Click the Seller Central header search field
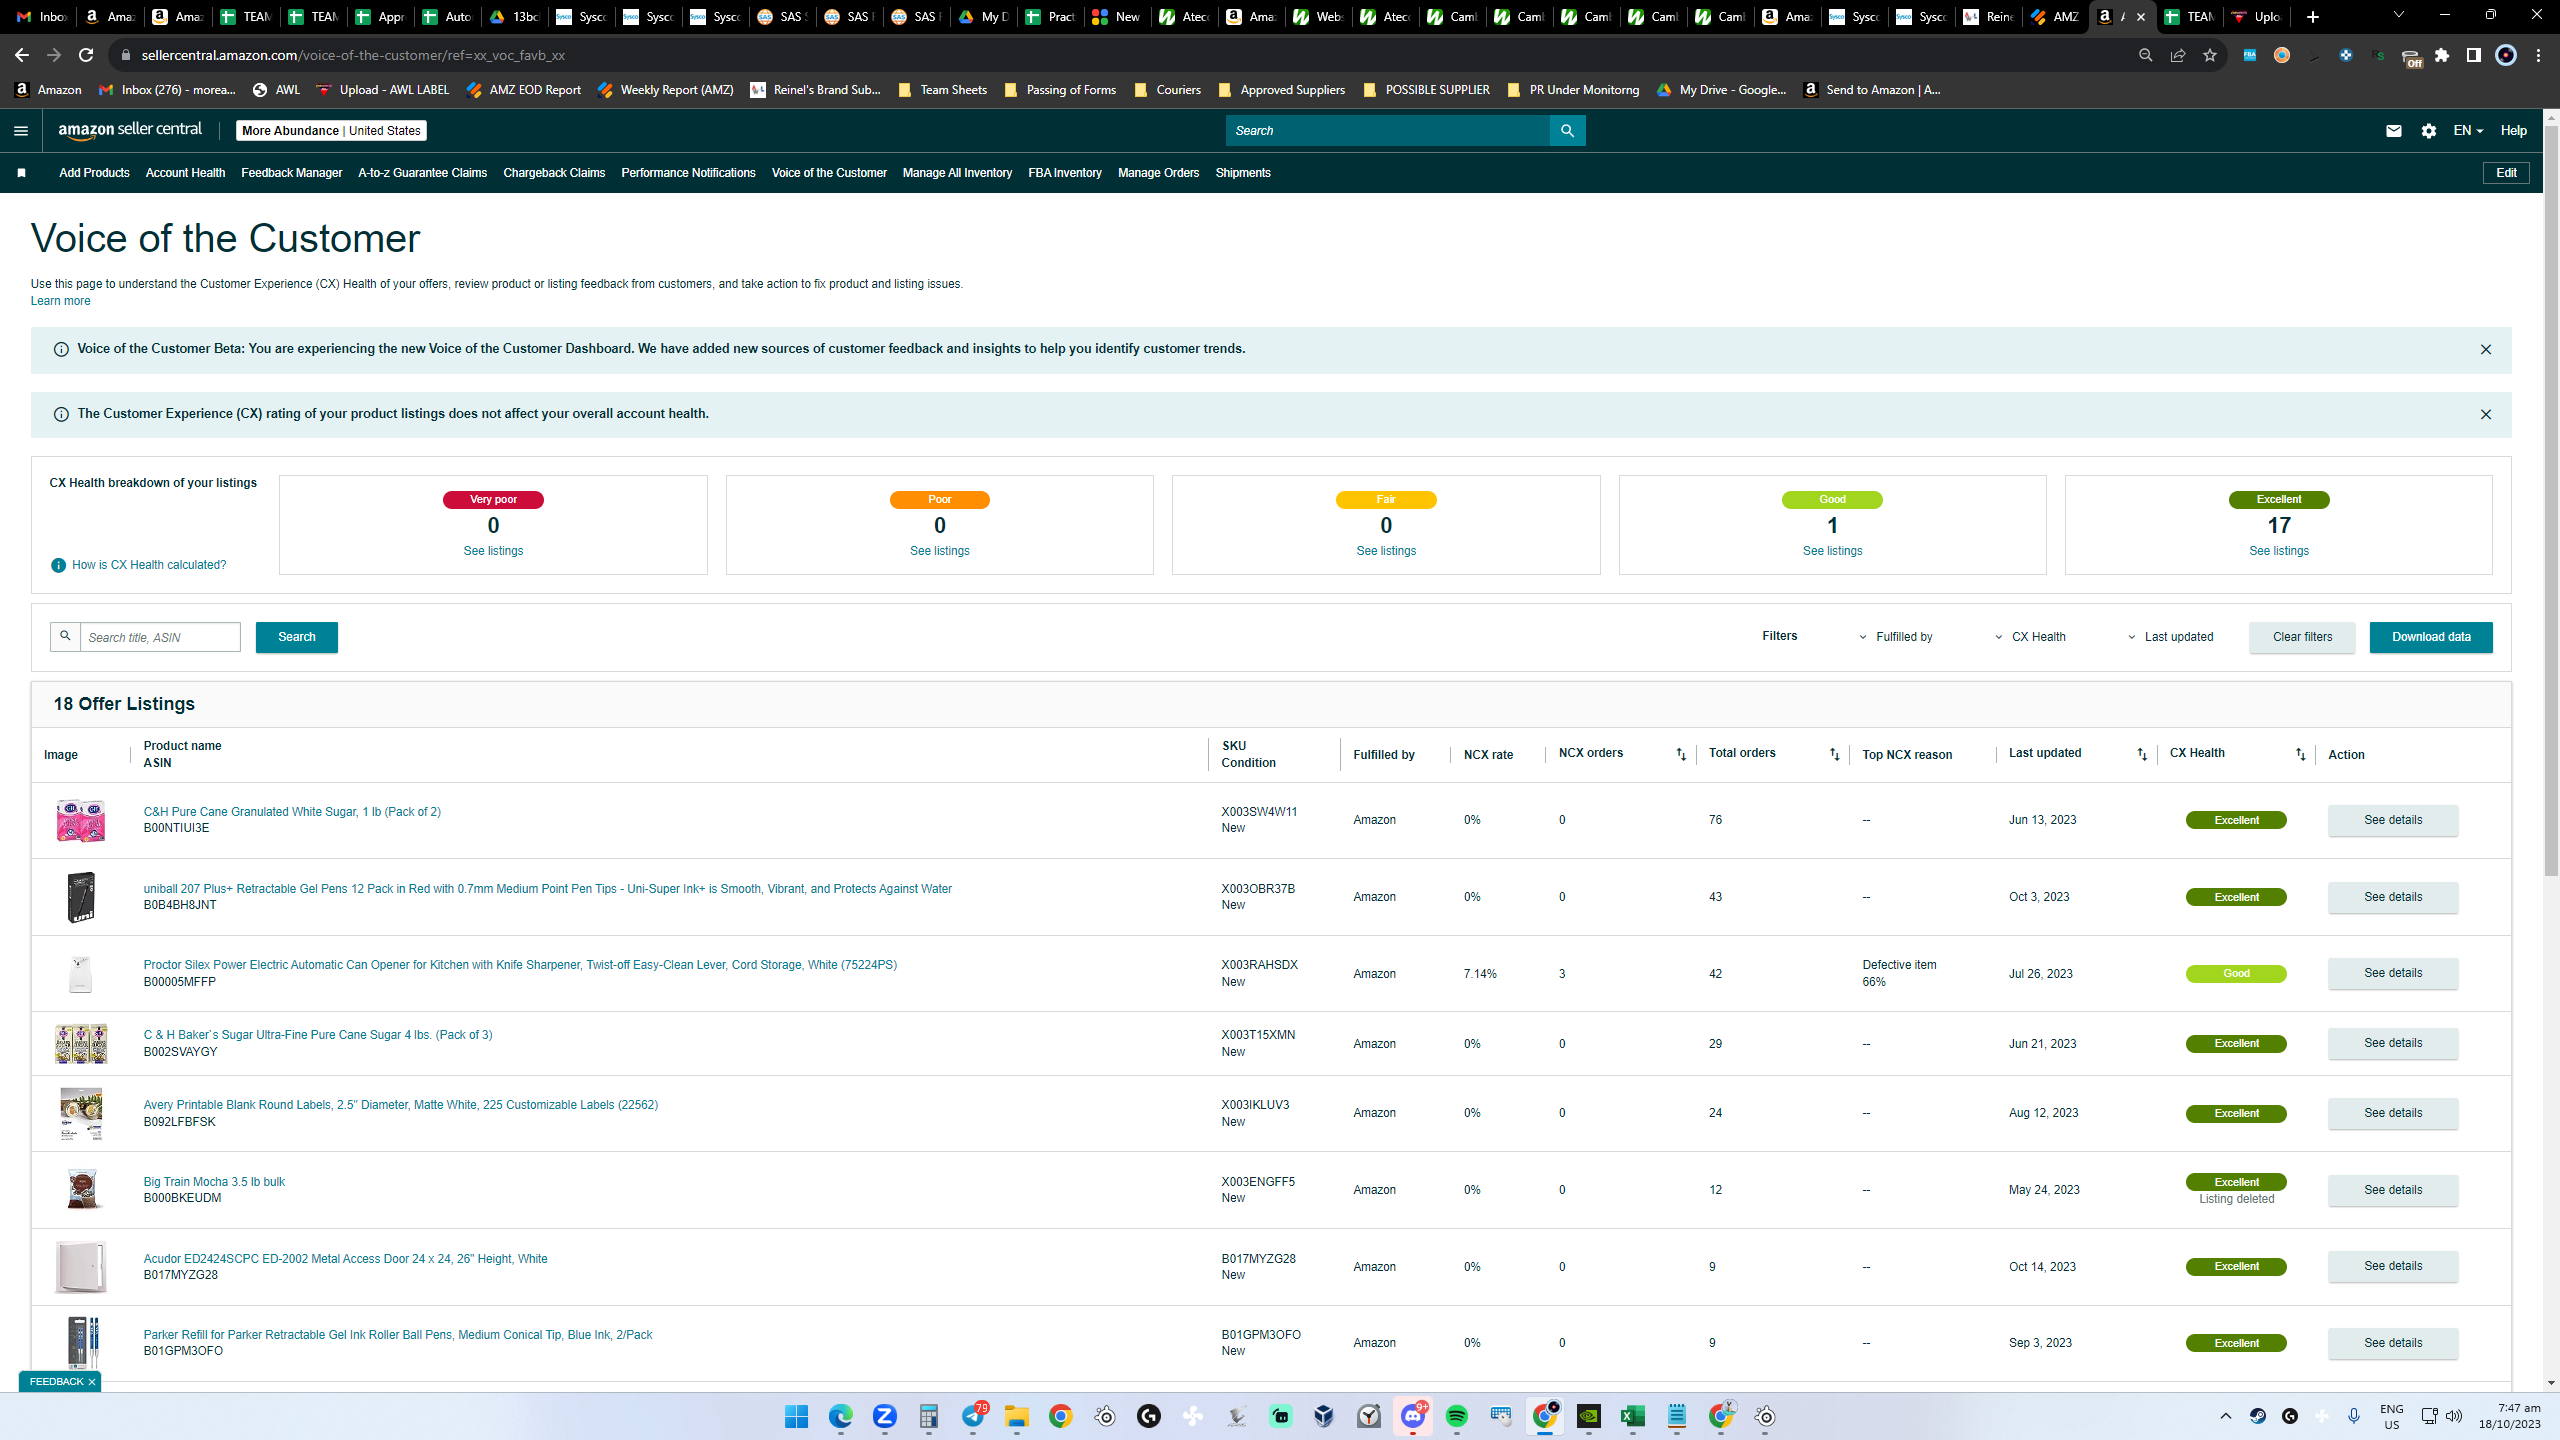 point(1388,131)
